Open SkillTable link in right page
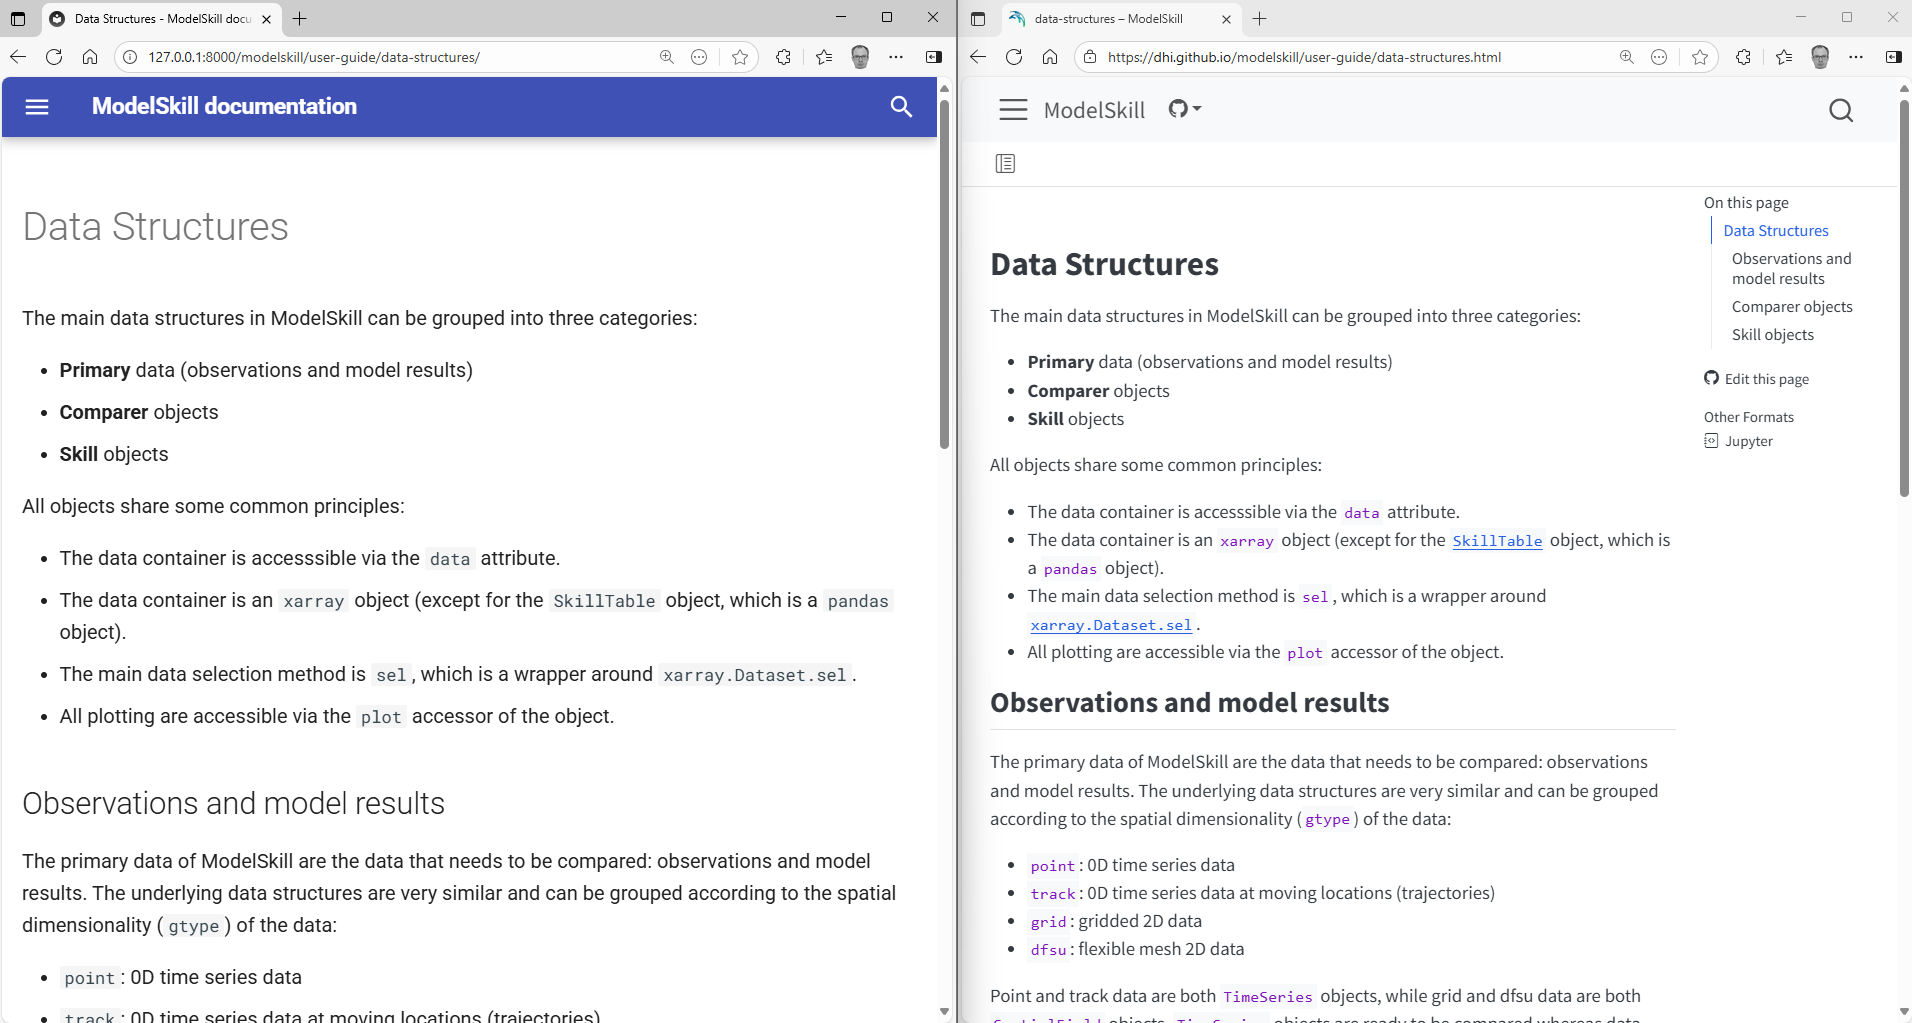Screen dimensions: 1912x1023 (1497, 541)
